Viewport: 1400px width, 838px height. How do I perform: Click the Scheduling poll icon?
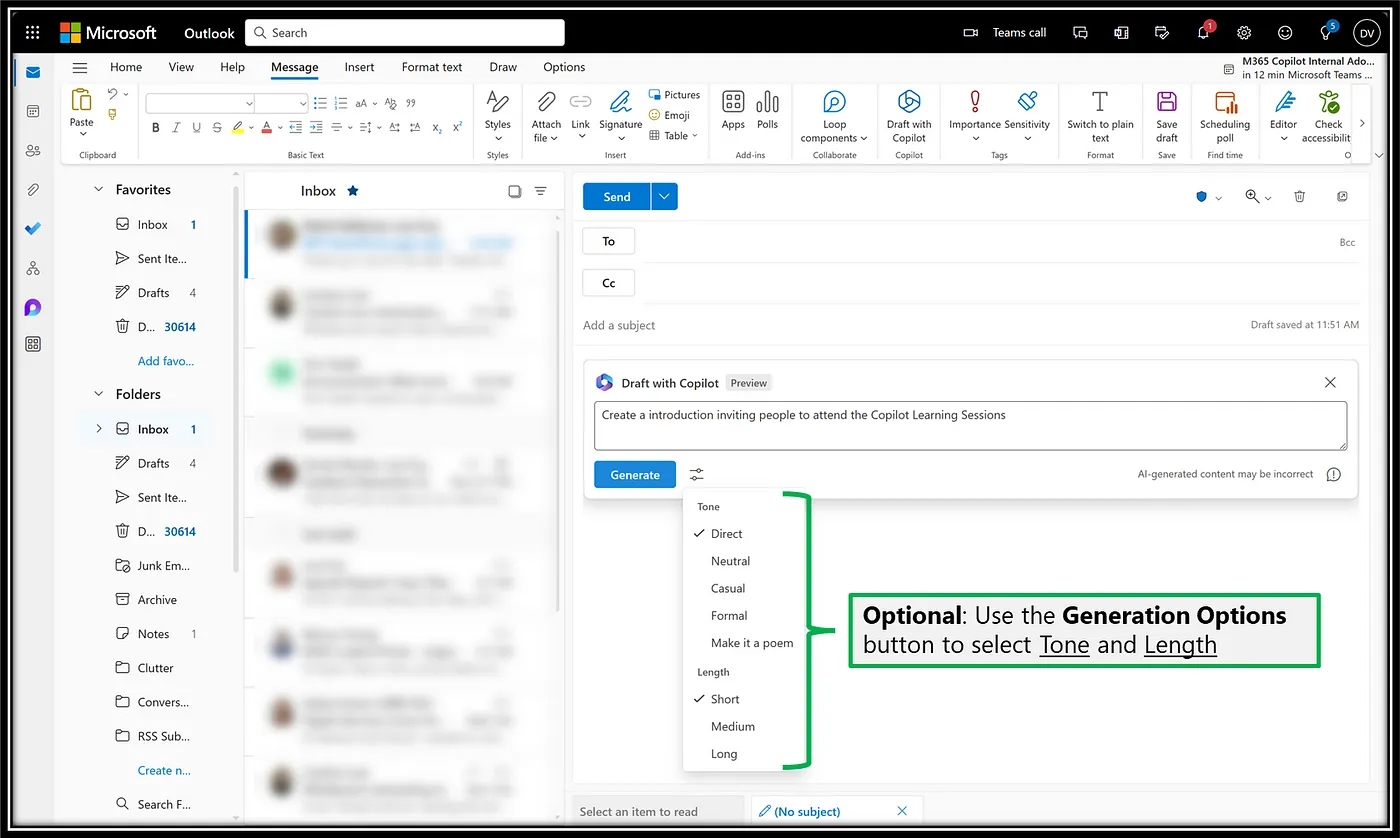[x=1225, y=103]
